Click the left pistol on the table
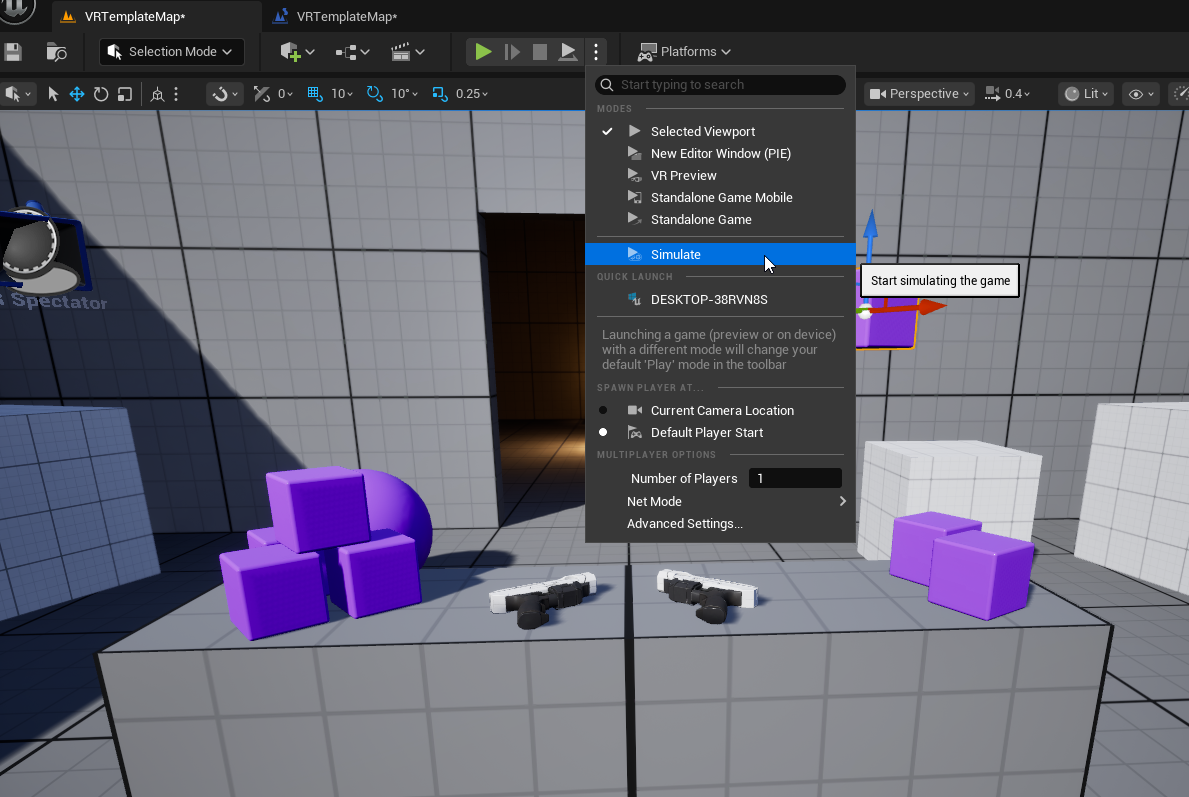1189x797 pixels. tap(542, 599)
